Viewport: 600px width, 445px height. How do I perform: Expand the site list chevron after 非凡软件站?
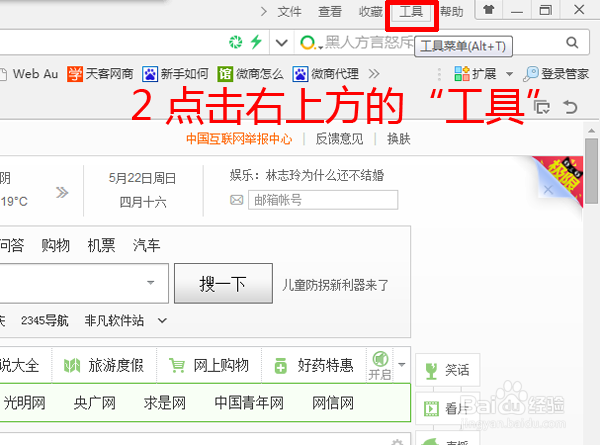coord(163,321)
